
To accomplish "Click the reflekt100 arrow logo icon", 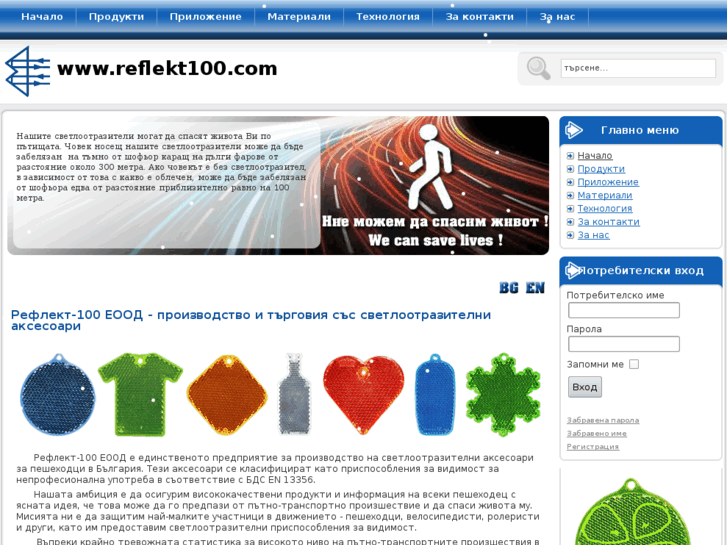I will (x=28, y=71).
